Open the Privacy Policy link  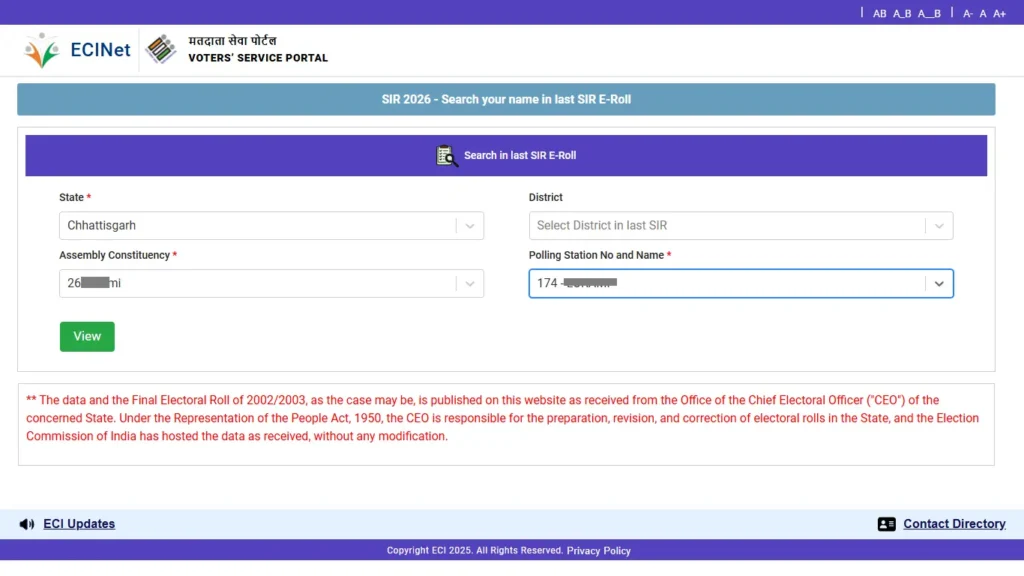598,550
